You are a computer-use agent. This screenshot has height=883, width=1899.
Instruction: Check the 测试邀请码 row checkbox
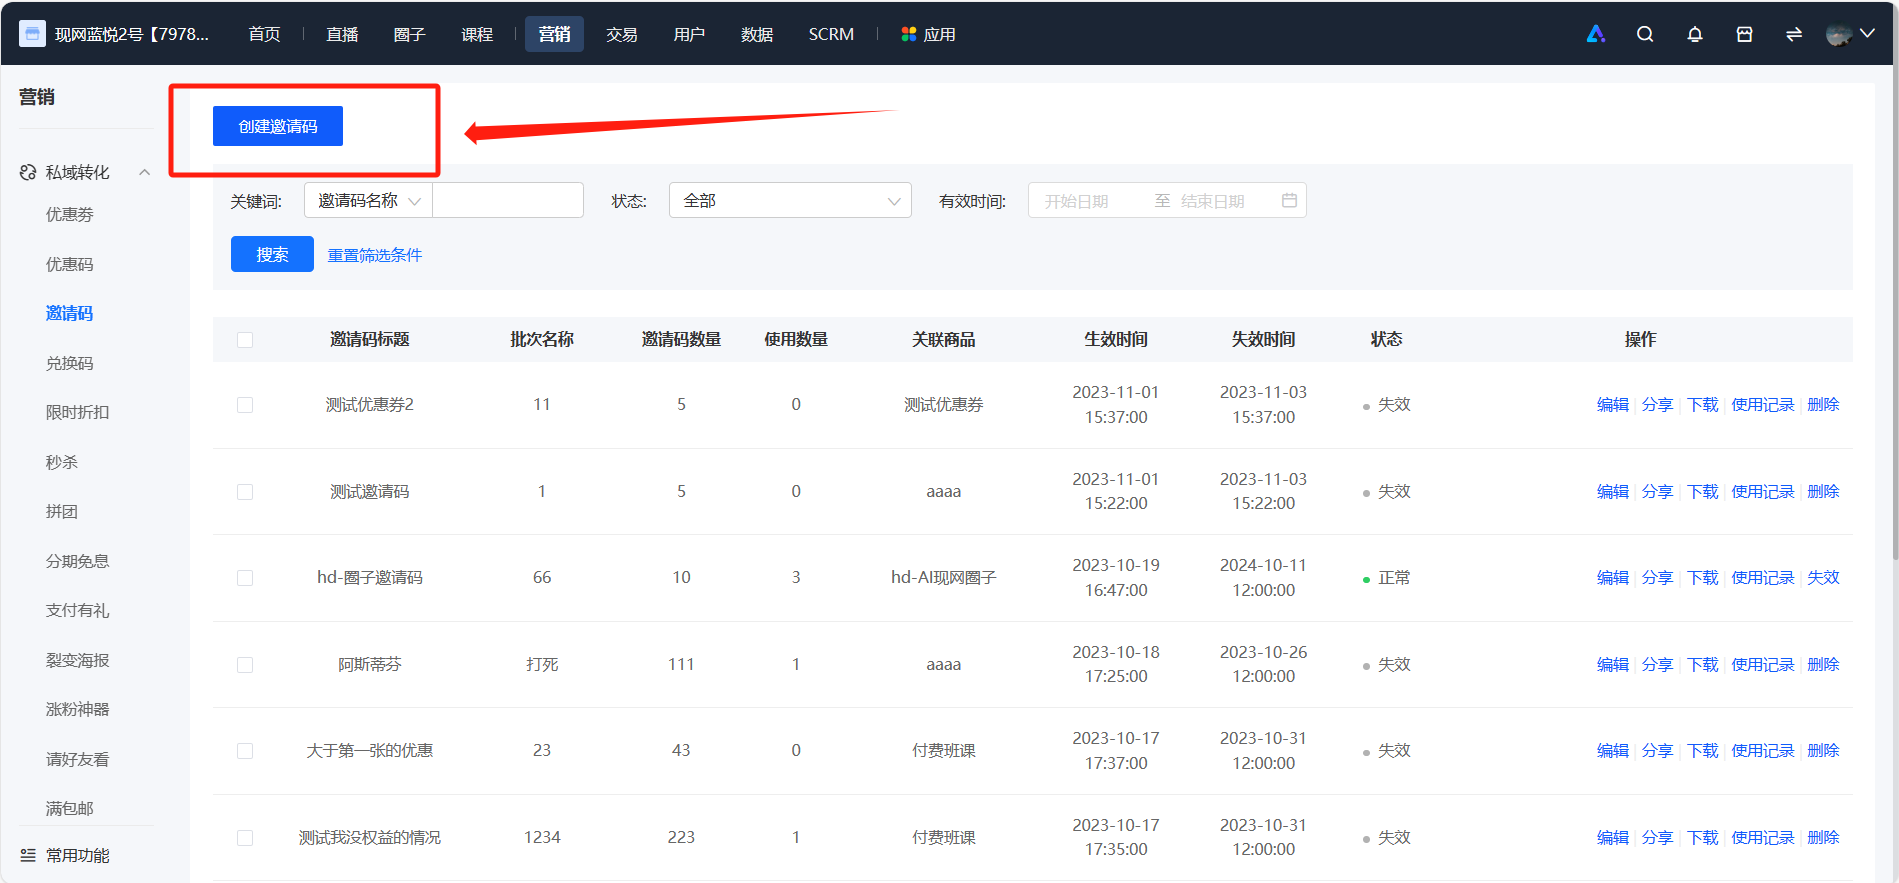tap(245, 492)
